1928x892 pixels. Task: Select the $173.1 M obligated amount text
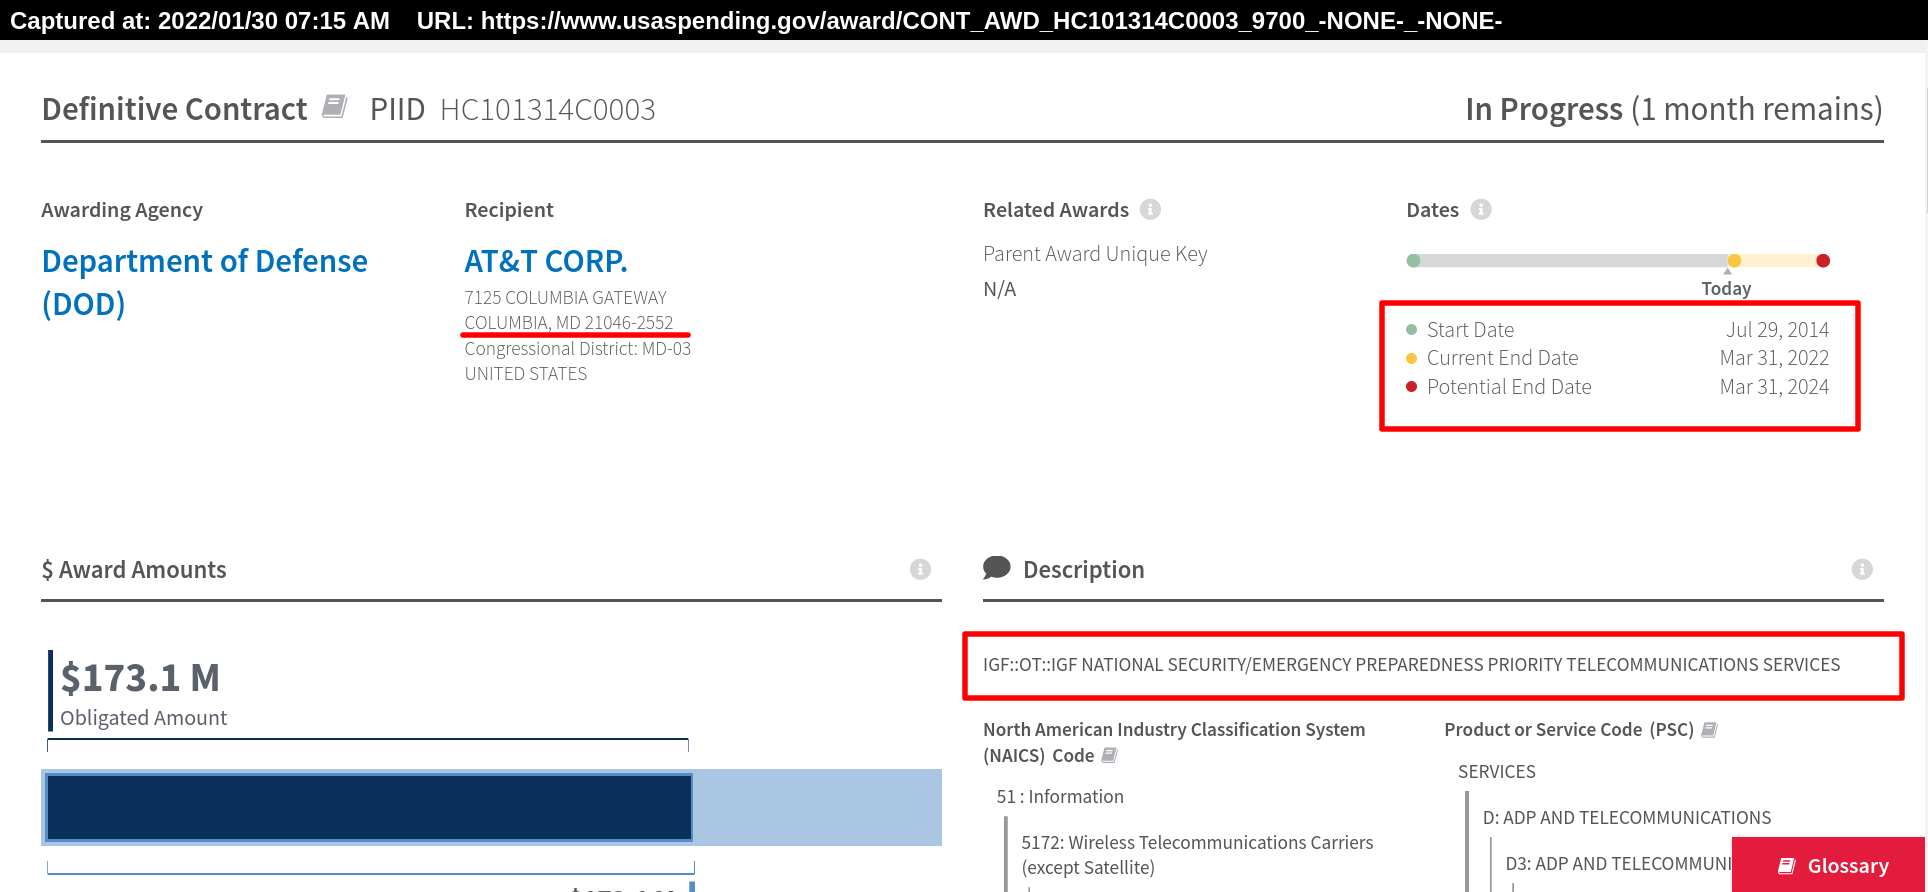[140, 678]
